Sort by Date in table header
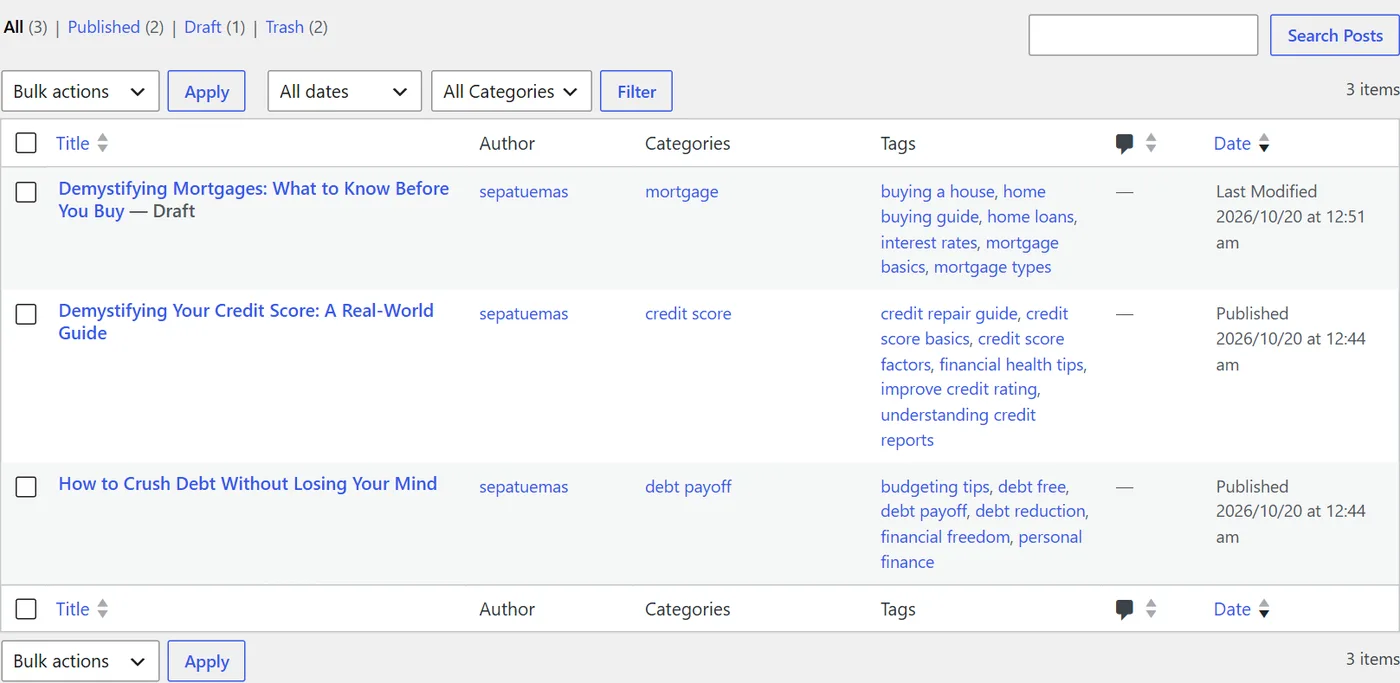 (1232, 143)
